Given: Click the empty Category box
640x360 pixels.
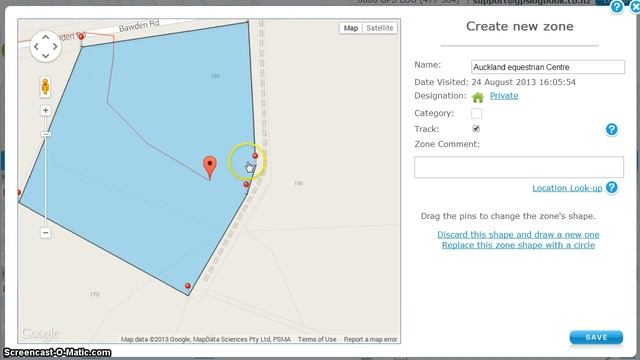Looking at the screenshot, I should point(476,113).
